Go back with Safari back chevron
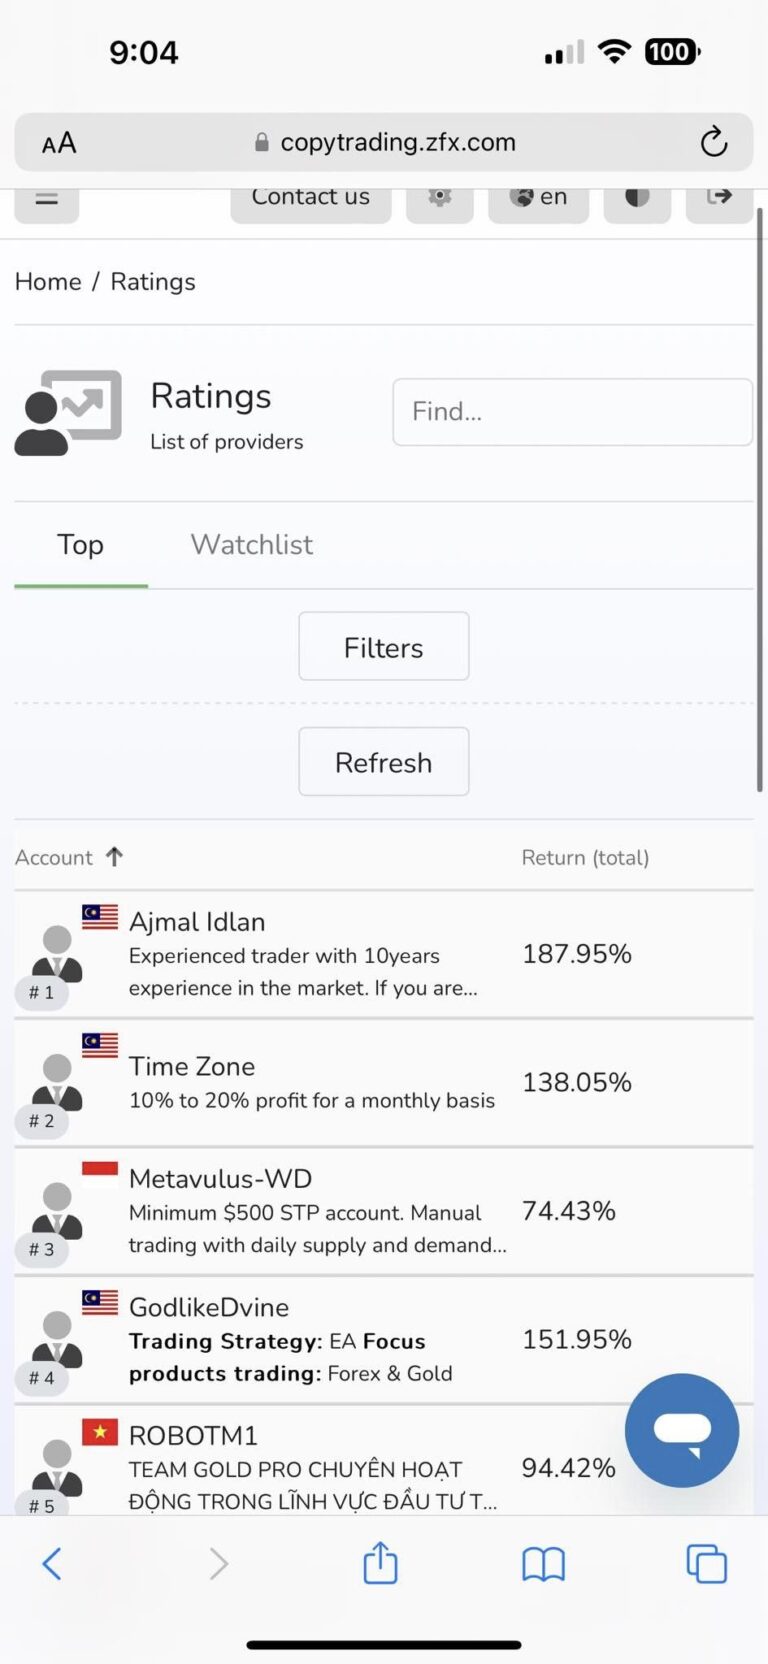 (x=52, y=1563)
